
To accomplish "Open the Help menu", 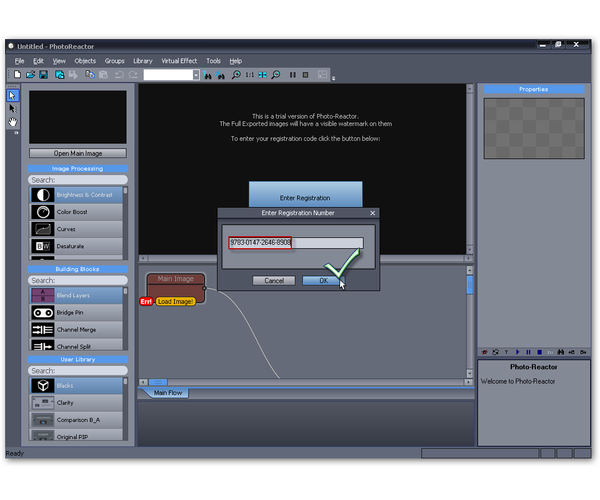I will 236,61.
